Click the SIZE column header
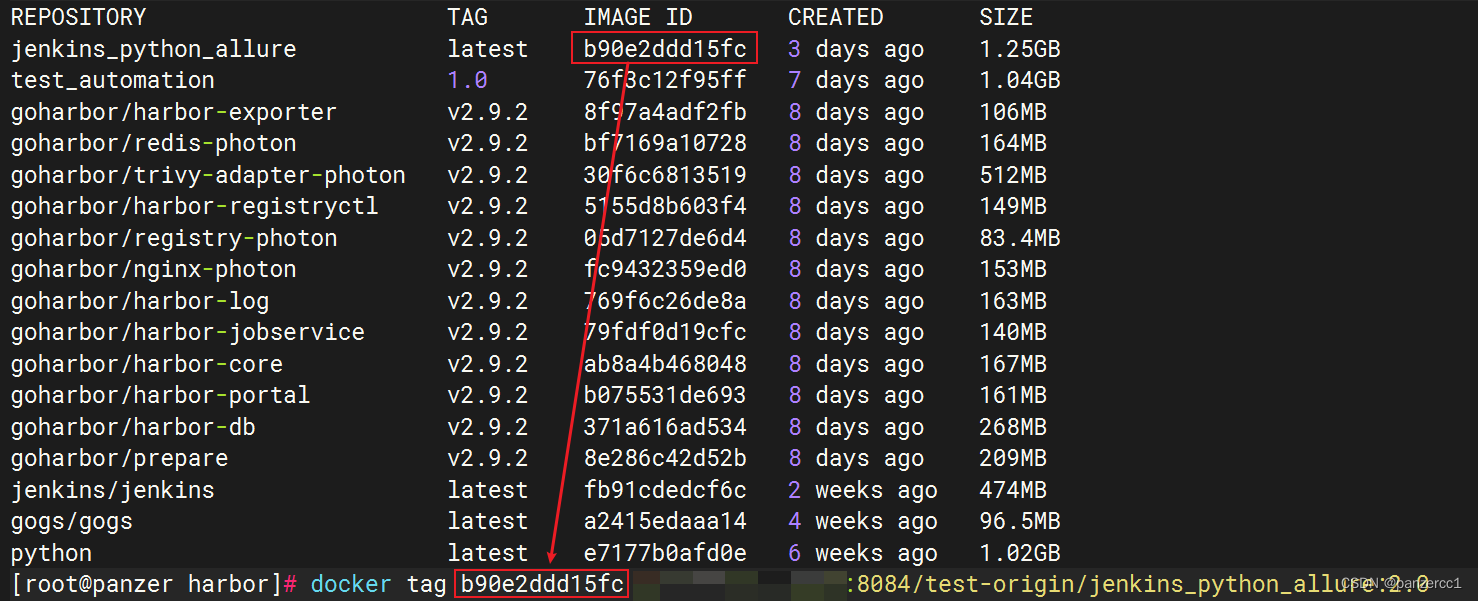 coord(1006,17)
